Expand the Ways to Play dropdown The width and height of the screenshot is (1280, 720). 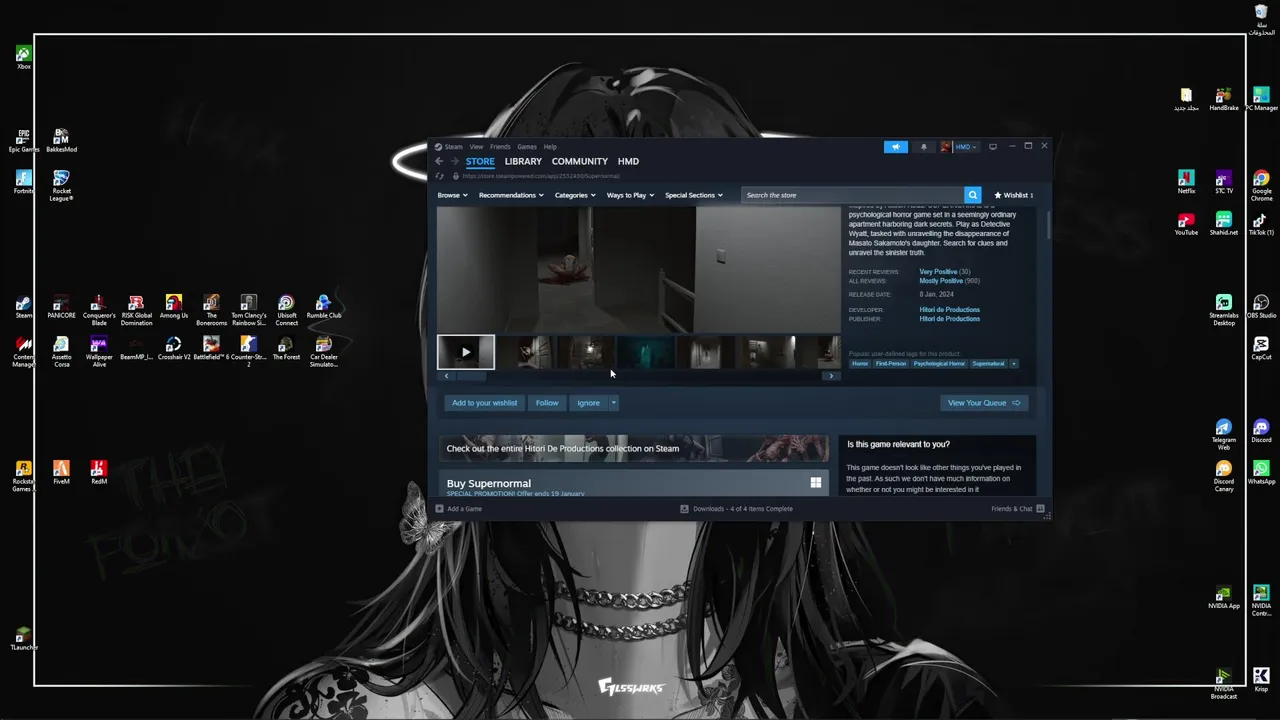630,195
